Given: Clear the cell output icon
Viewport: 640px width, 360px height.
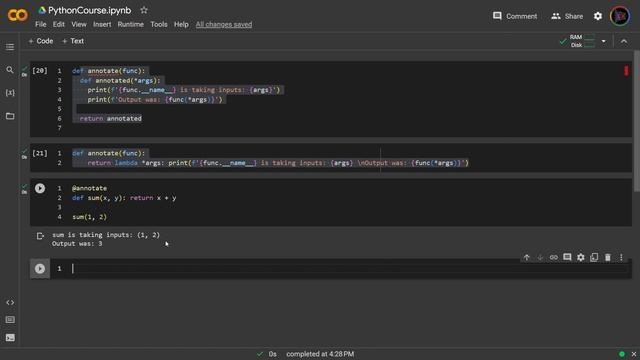Looking at the screenshot, I should click(x=40, y=236).
